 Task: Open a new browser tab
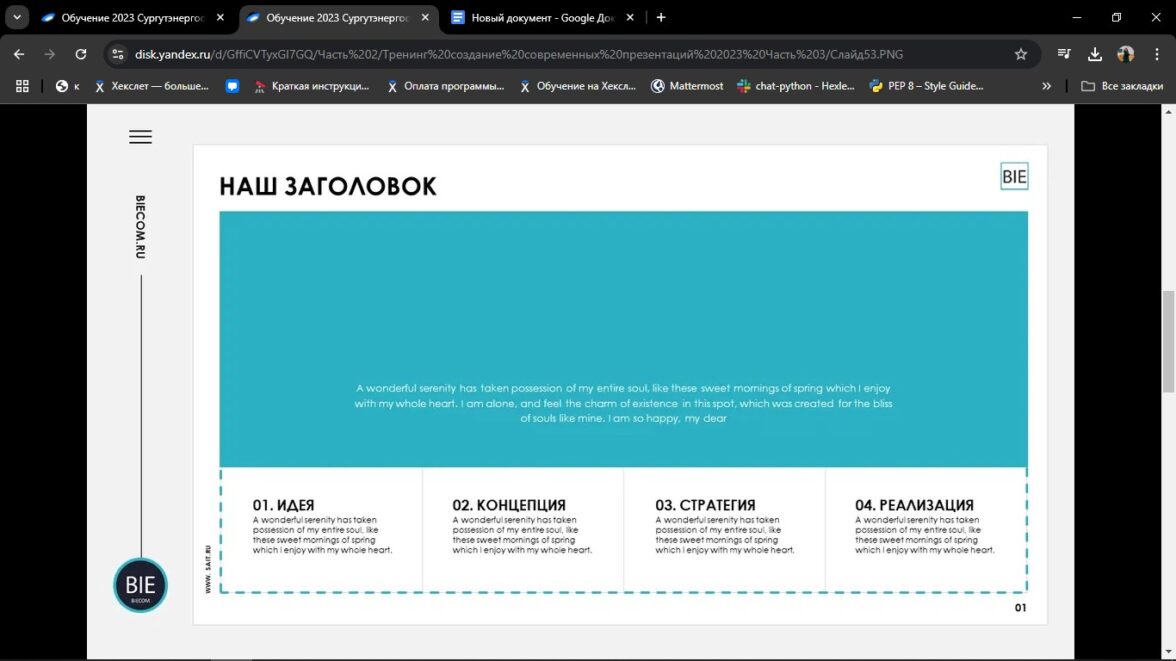[661, 17]
